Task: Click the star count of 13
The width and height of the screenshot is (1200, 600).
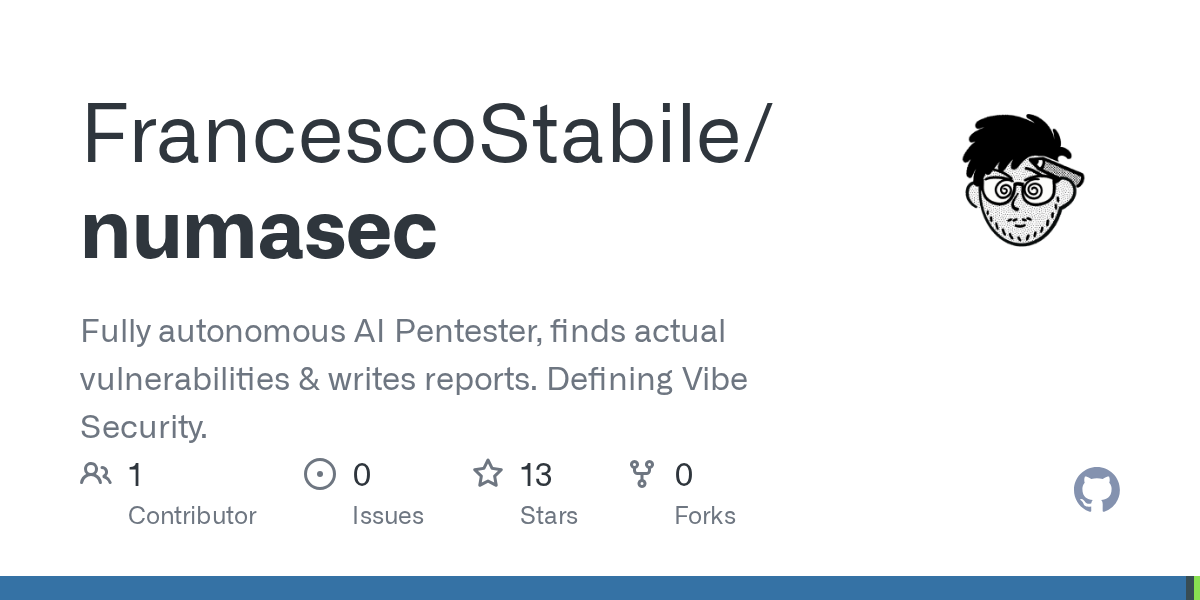Action: click(x=536, y=475)
